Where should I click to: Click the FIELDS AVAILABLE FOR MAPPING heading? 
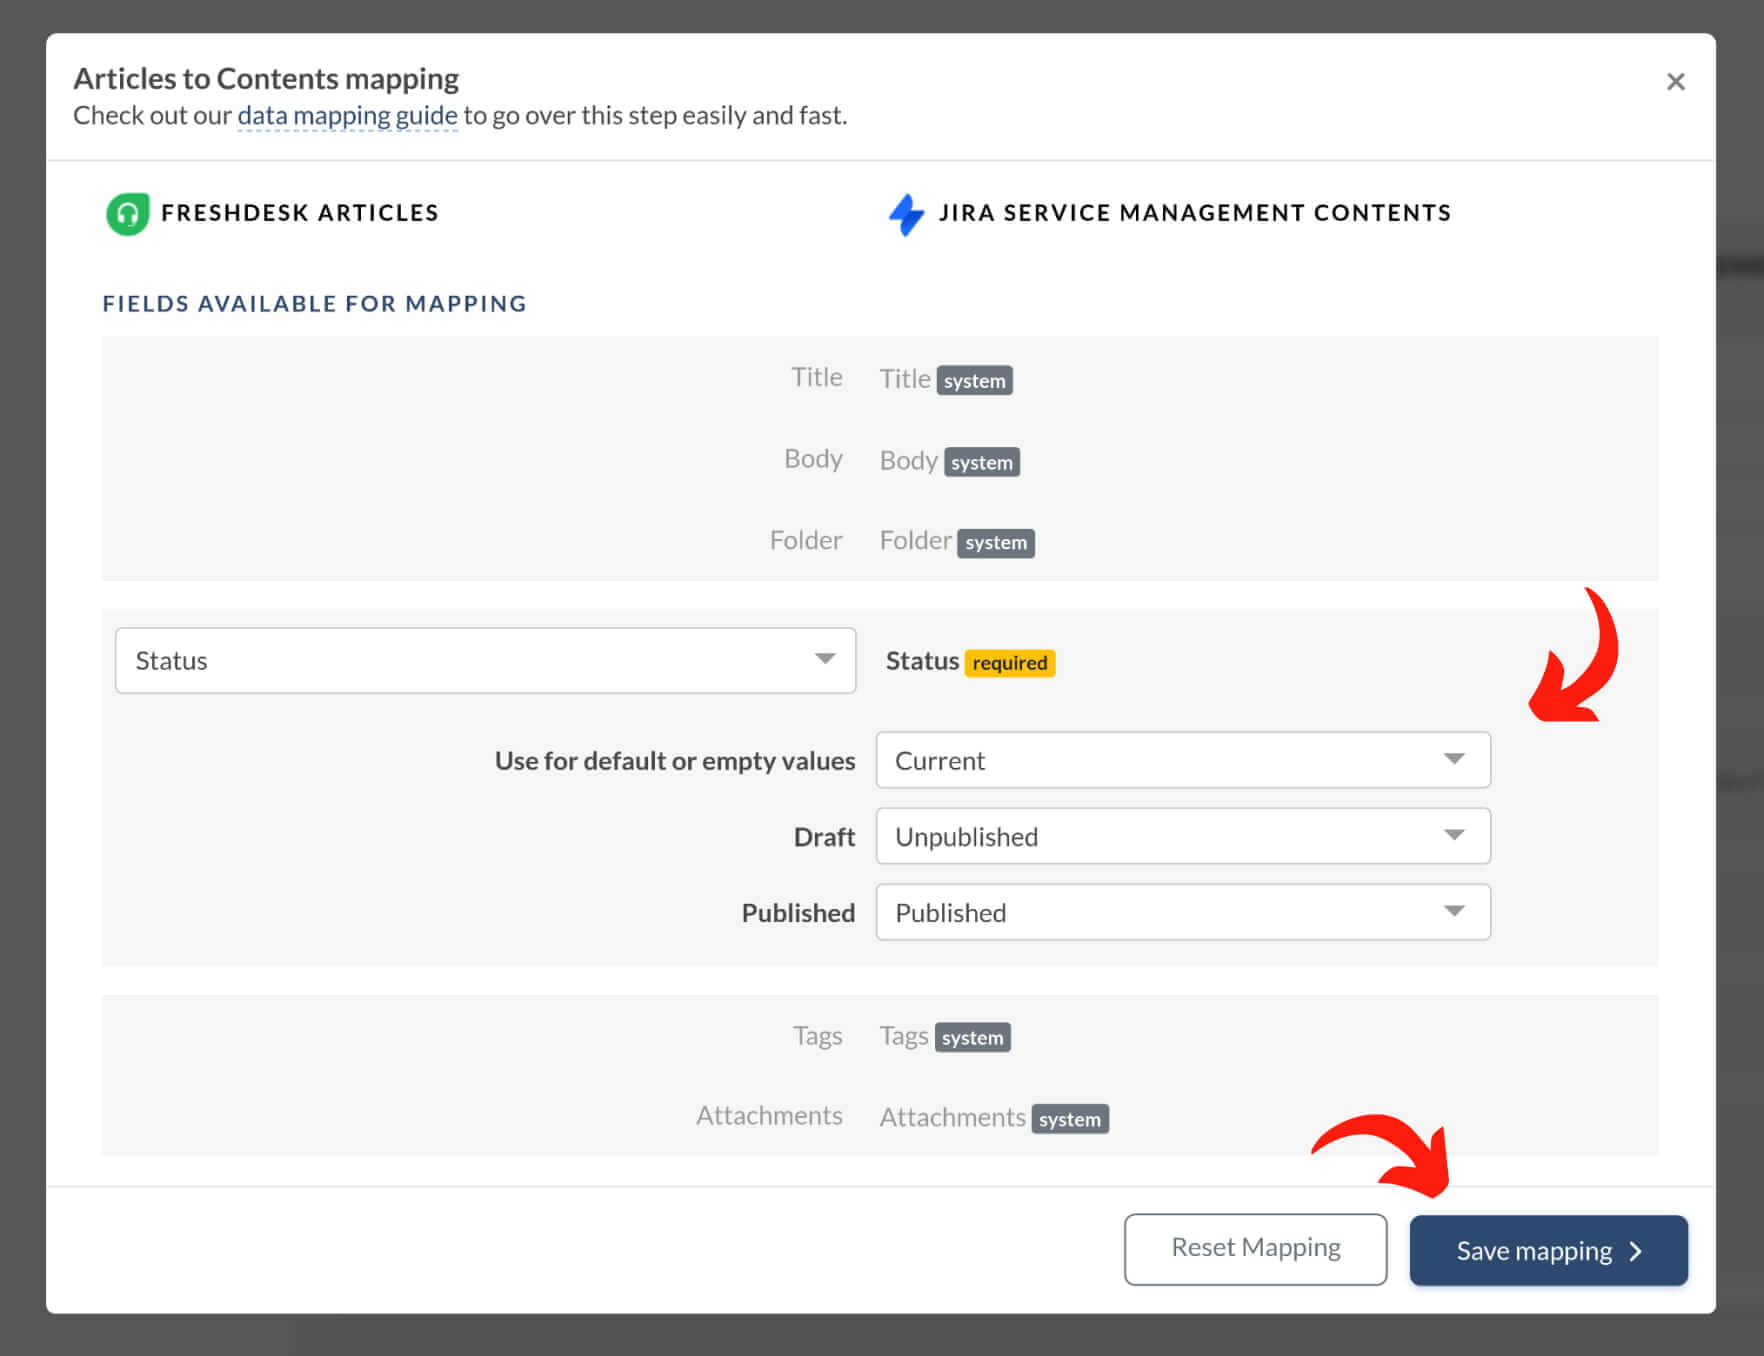click(315, 304)
